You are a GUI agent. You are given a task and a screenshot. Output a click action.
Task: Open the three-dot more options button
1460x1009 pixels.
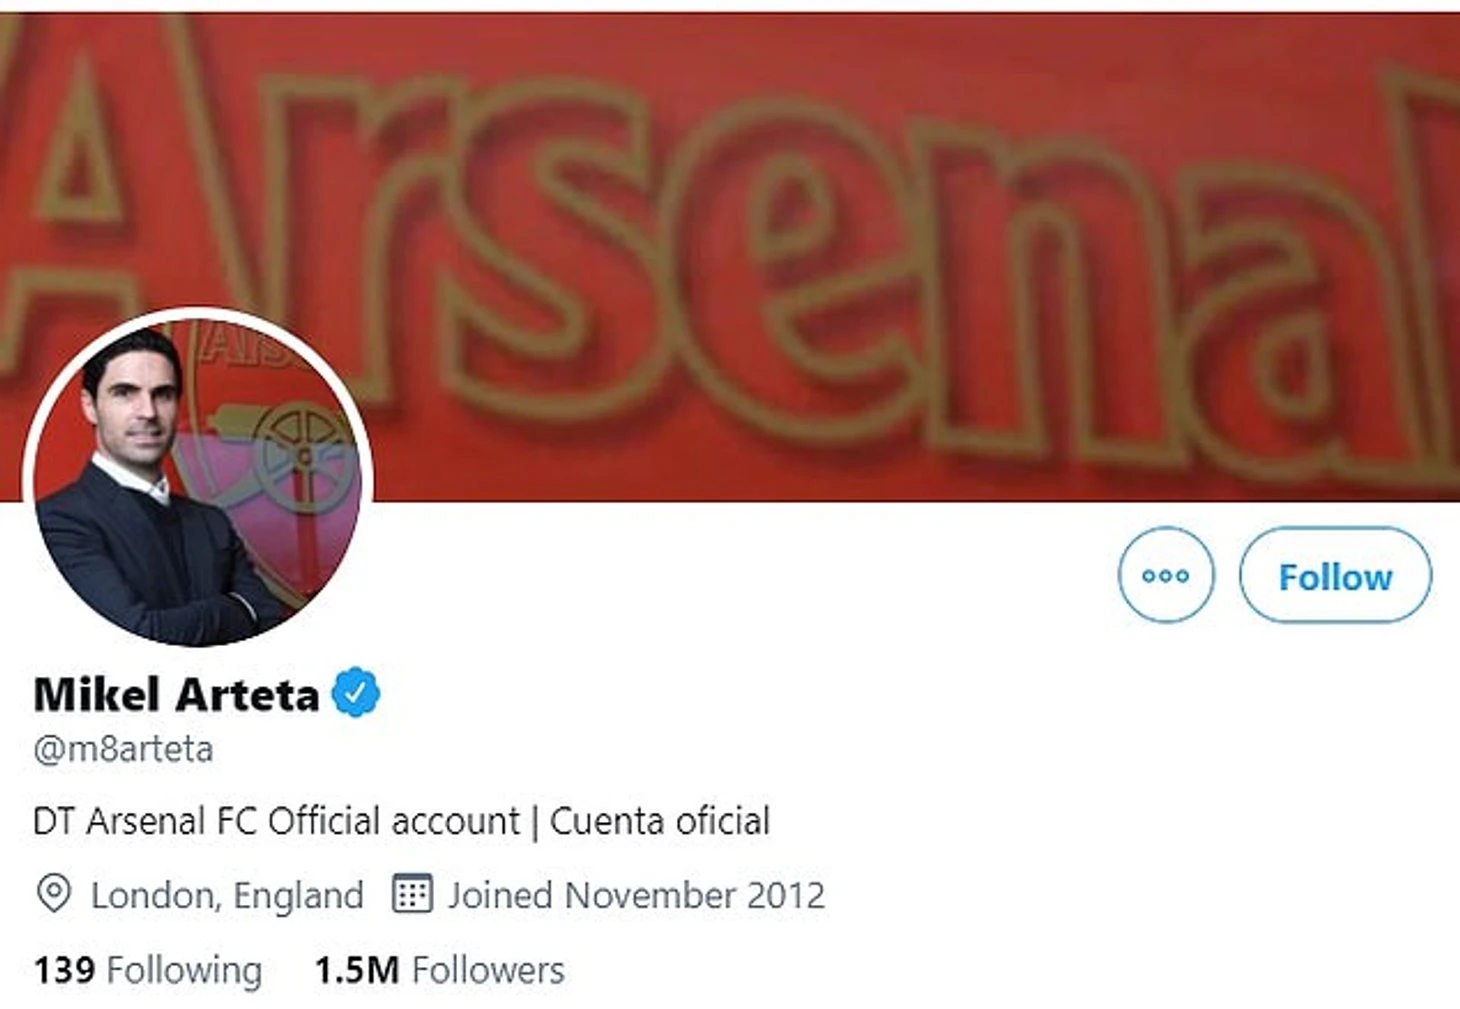point(1166,575)
